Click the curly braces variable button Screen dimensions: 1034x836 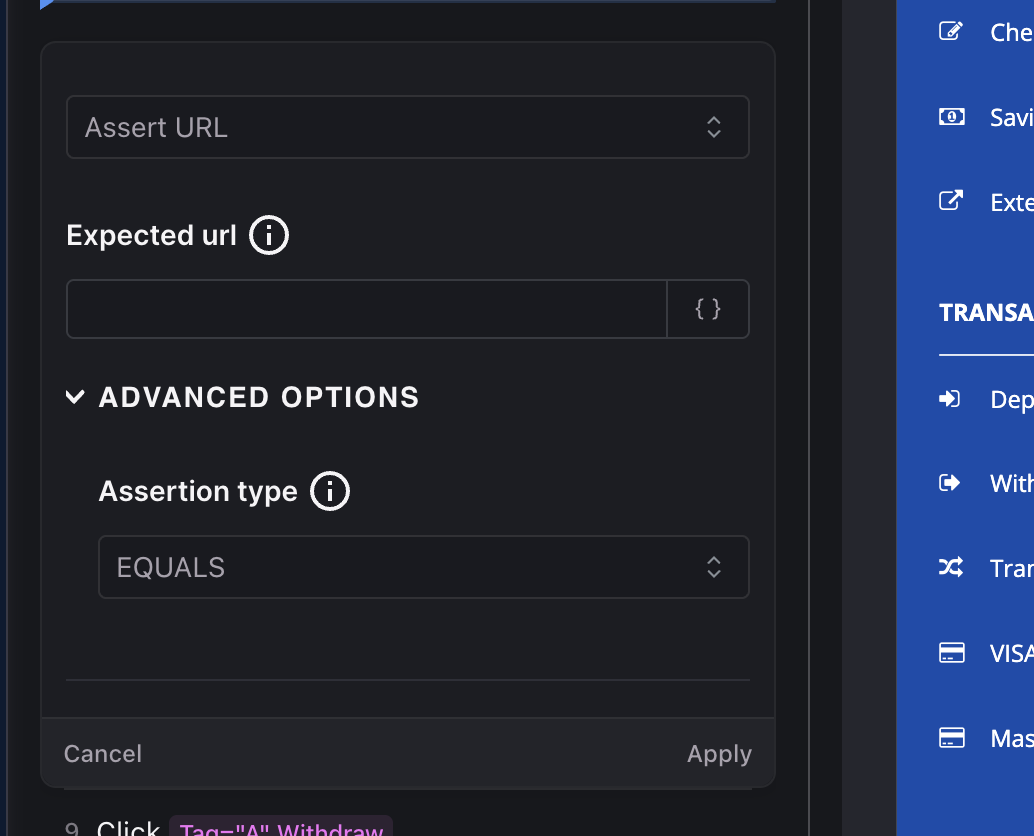pyautogui.click(x=708, y=309)
